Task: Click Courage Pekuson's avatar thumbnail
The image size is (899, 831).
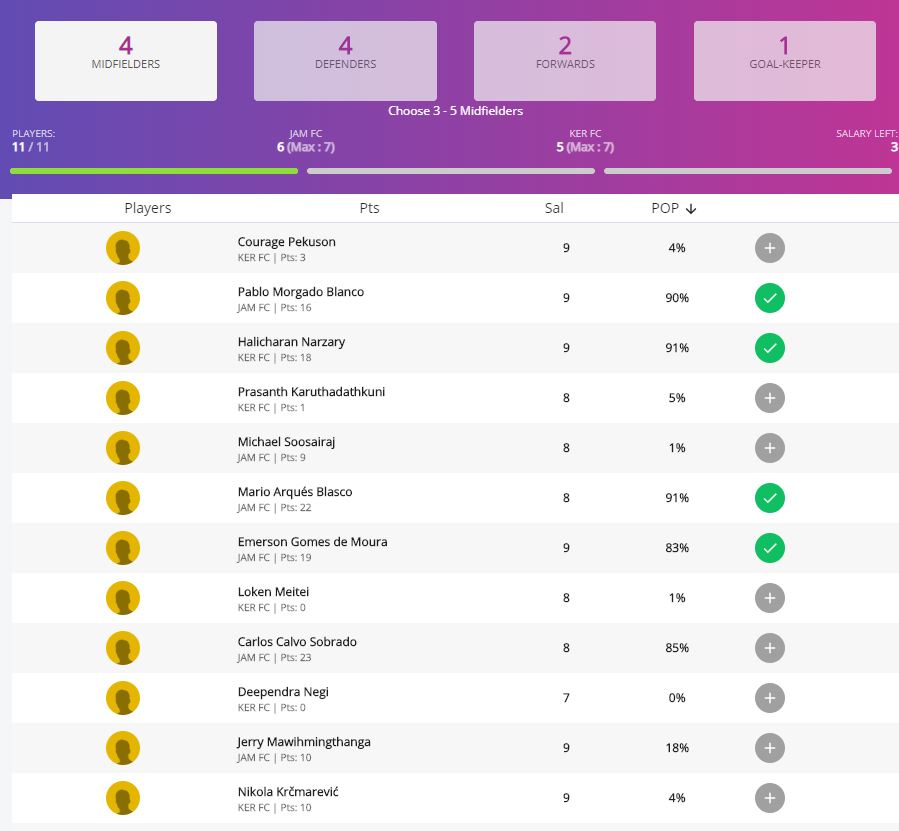Action: point(123,248)
